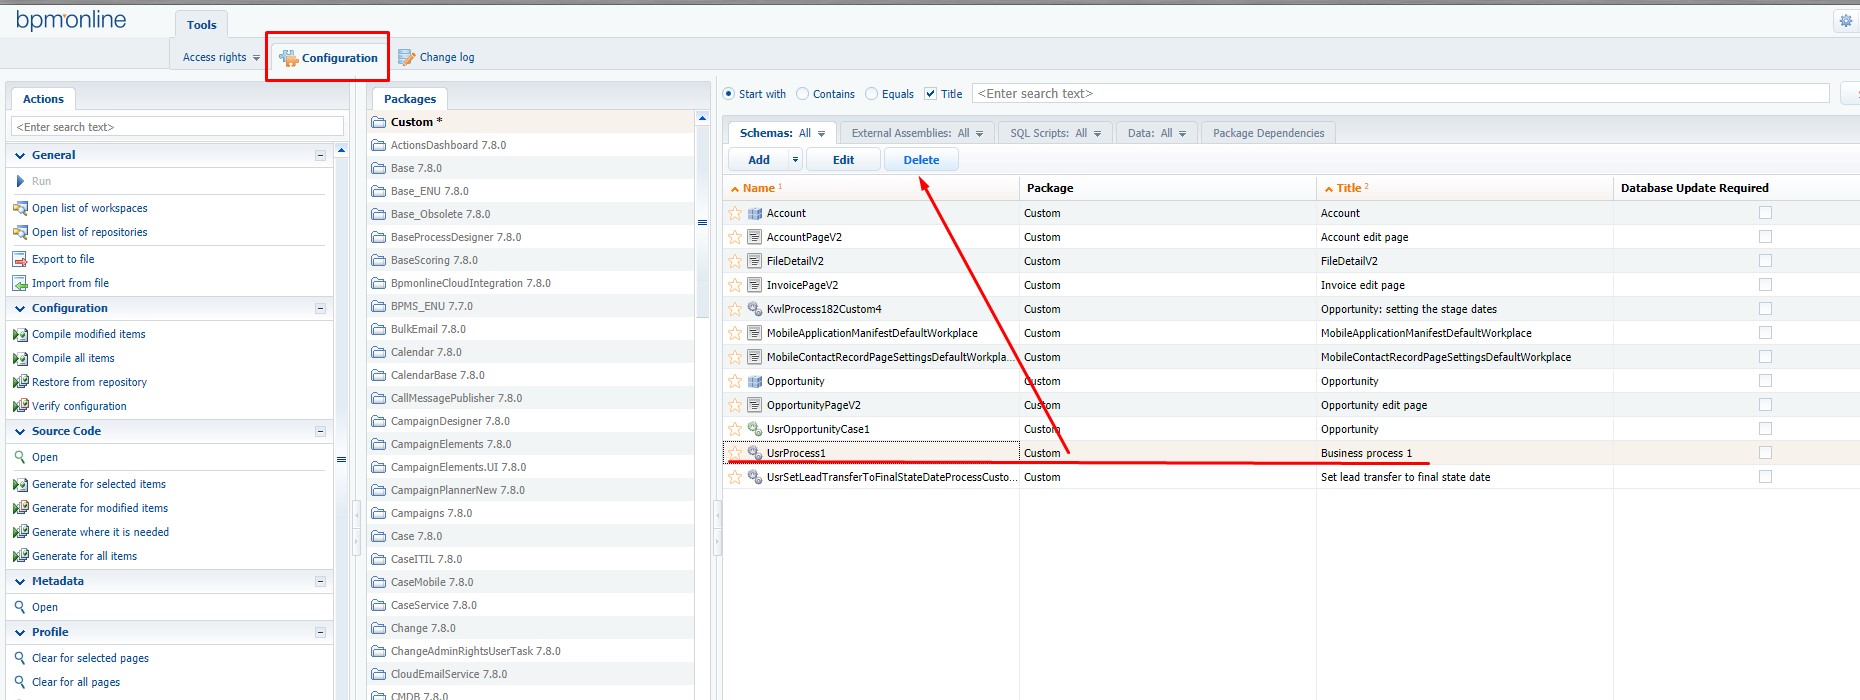This screenshot has width=1860, height=700.
Task: Click the Compile all items icon
Action: (20, 358)
